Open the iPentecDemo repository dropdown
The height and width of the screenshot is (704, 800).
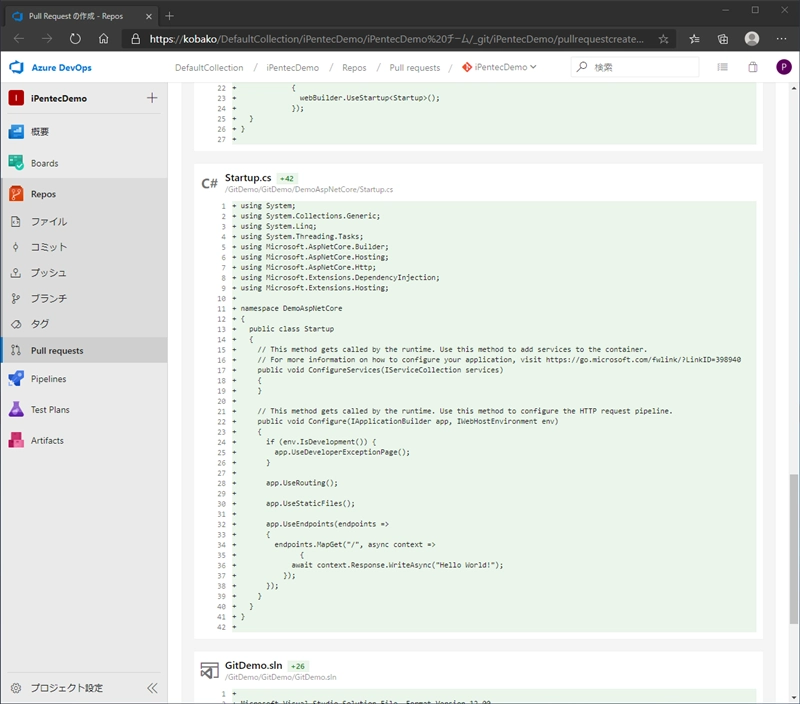[x=499, y=67]
